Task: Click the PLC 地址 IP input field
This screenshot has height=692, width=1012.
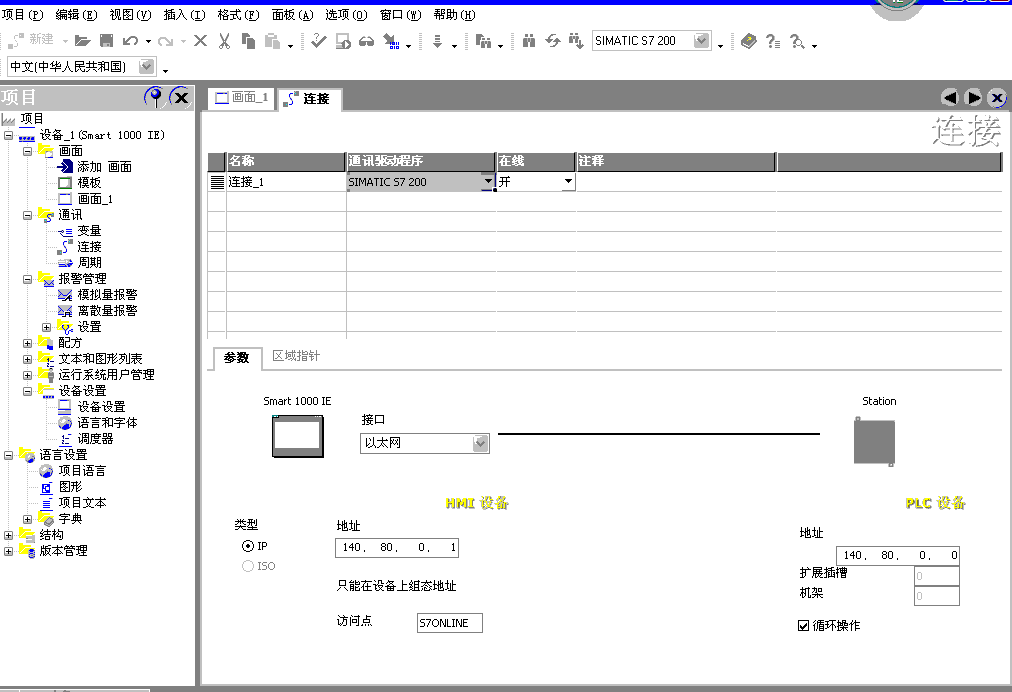Action: tap(898, 555)
